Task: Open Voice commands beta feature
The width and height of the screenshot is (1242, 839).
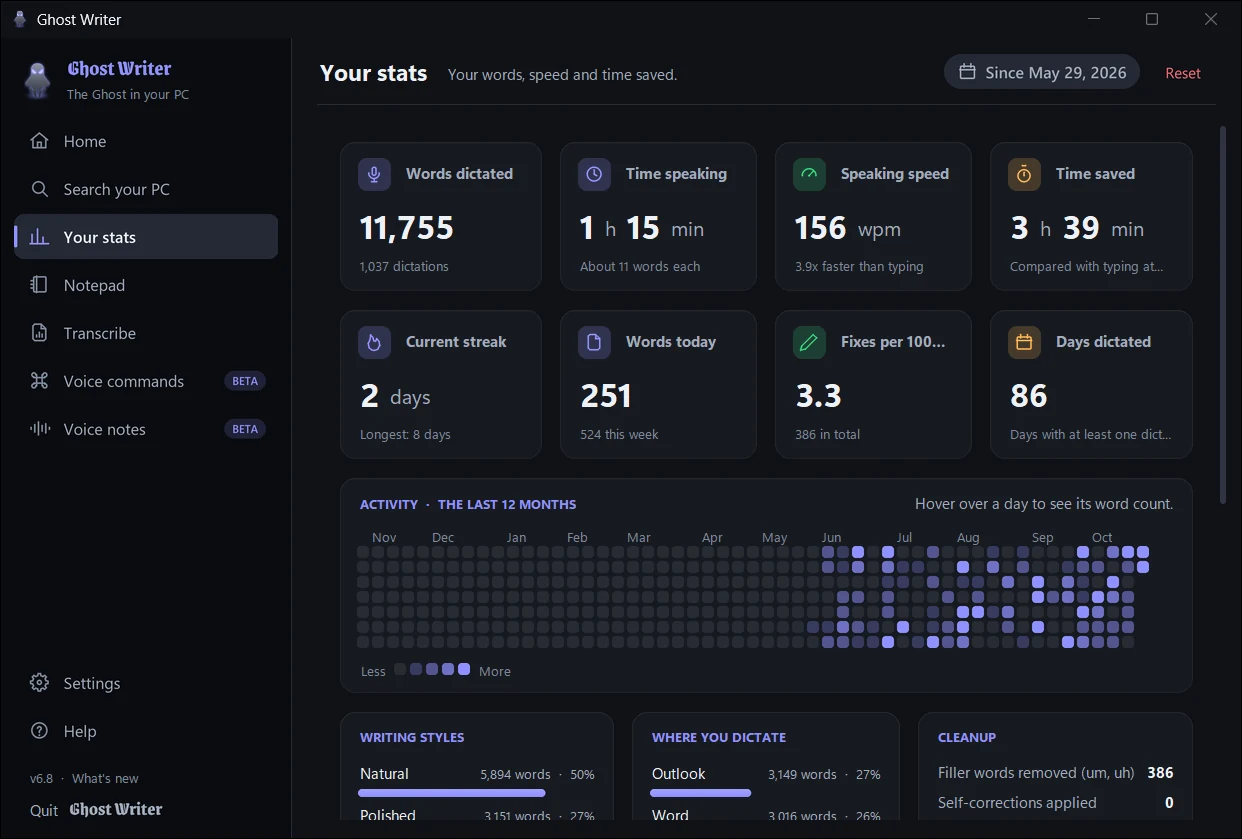Action: click(x=146, y=381)
